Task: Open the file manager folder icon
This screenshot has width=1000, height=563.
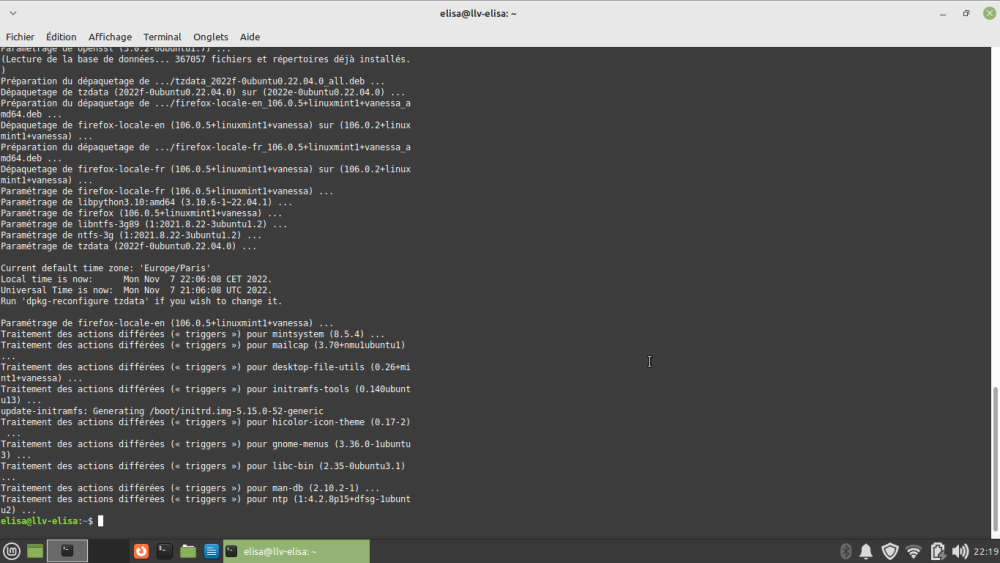Action: (188, 551)
